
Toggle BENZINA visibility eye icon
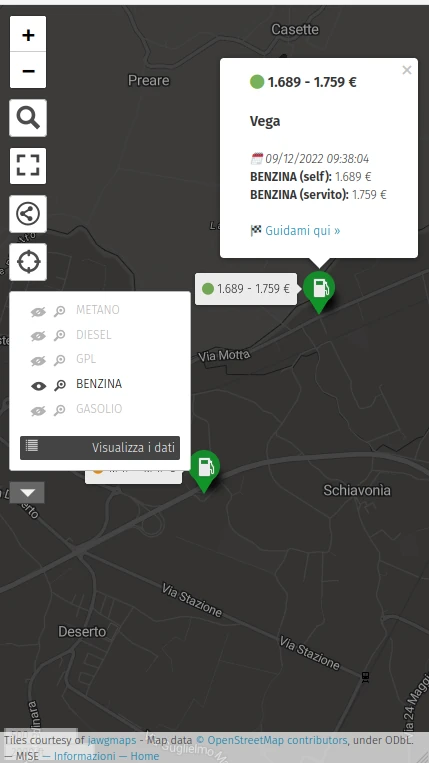(x=38, y=386)
